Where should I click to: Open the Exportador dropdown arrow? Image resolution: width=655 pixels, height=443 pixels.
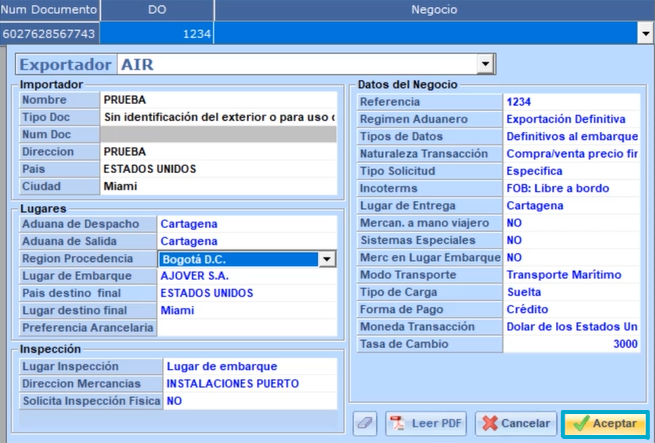coord(486,65)
